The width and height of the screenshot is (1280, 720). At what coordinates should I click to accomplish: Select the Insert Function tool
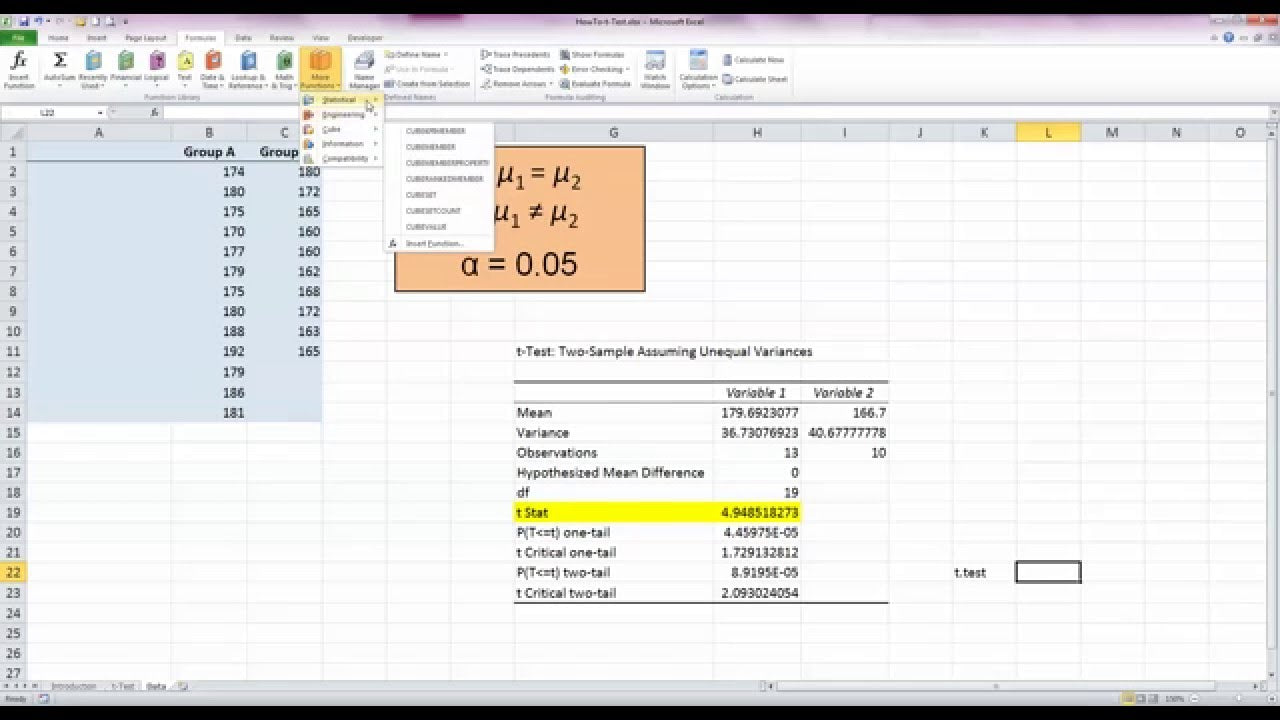18,66
